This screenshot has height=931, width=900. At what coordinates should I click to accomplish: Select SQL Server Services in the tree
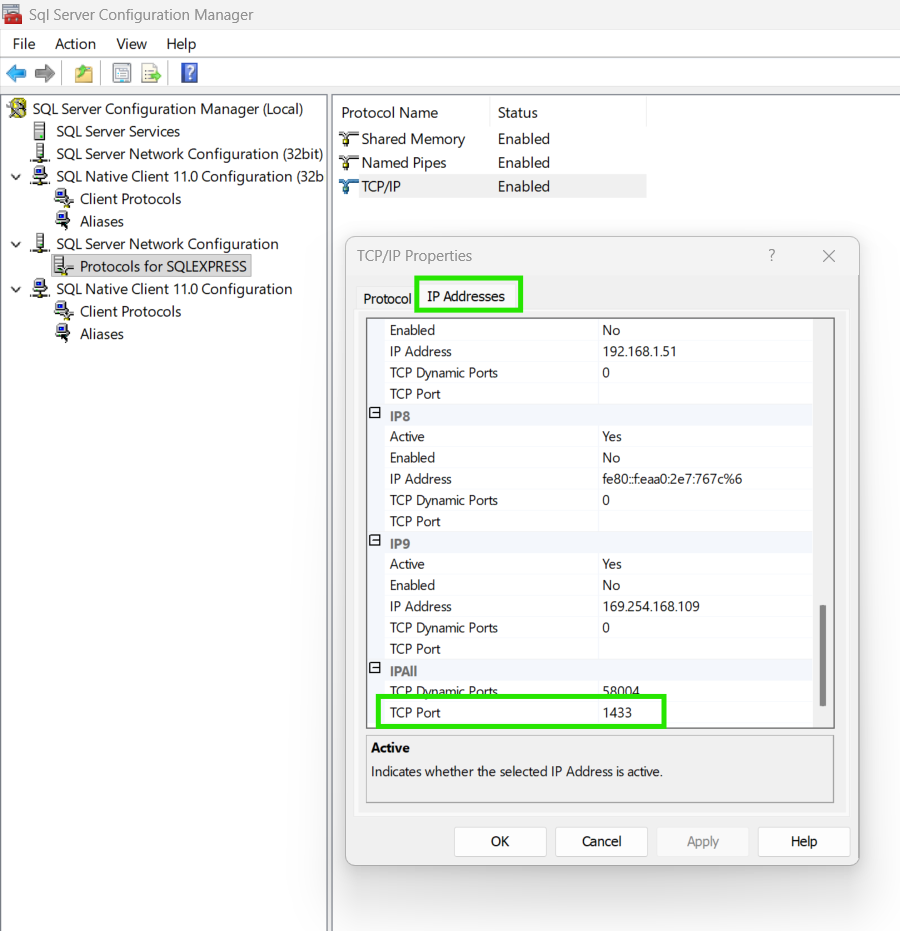[116, 131]
